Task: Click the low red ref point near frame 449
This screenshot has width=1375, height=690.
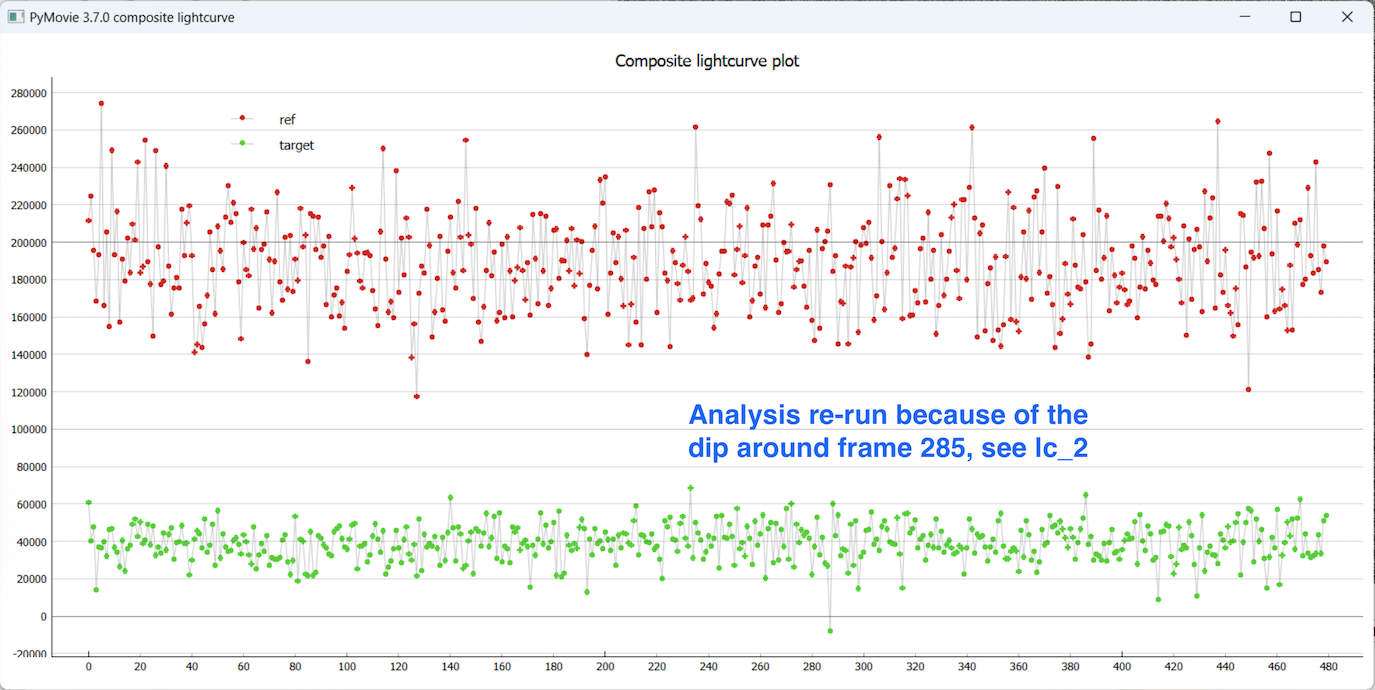Action: [x=1248, y=390]
